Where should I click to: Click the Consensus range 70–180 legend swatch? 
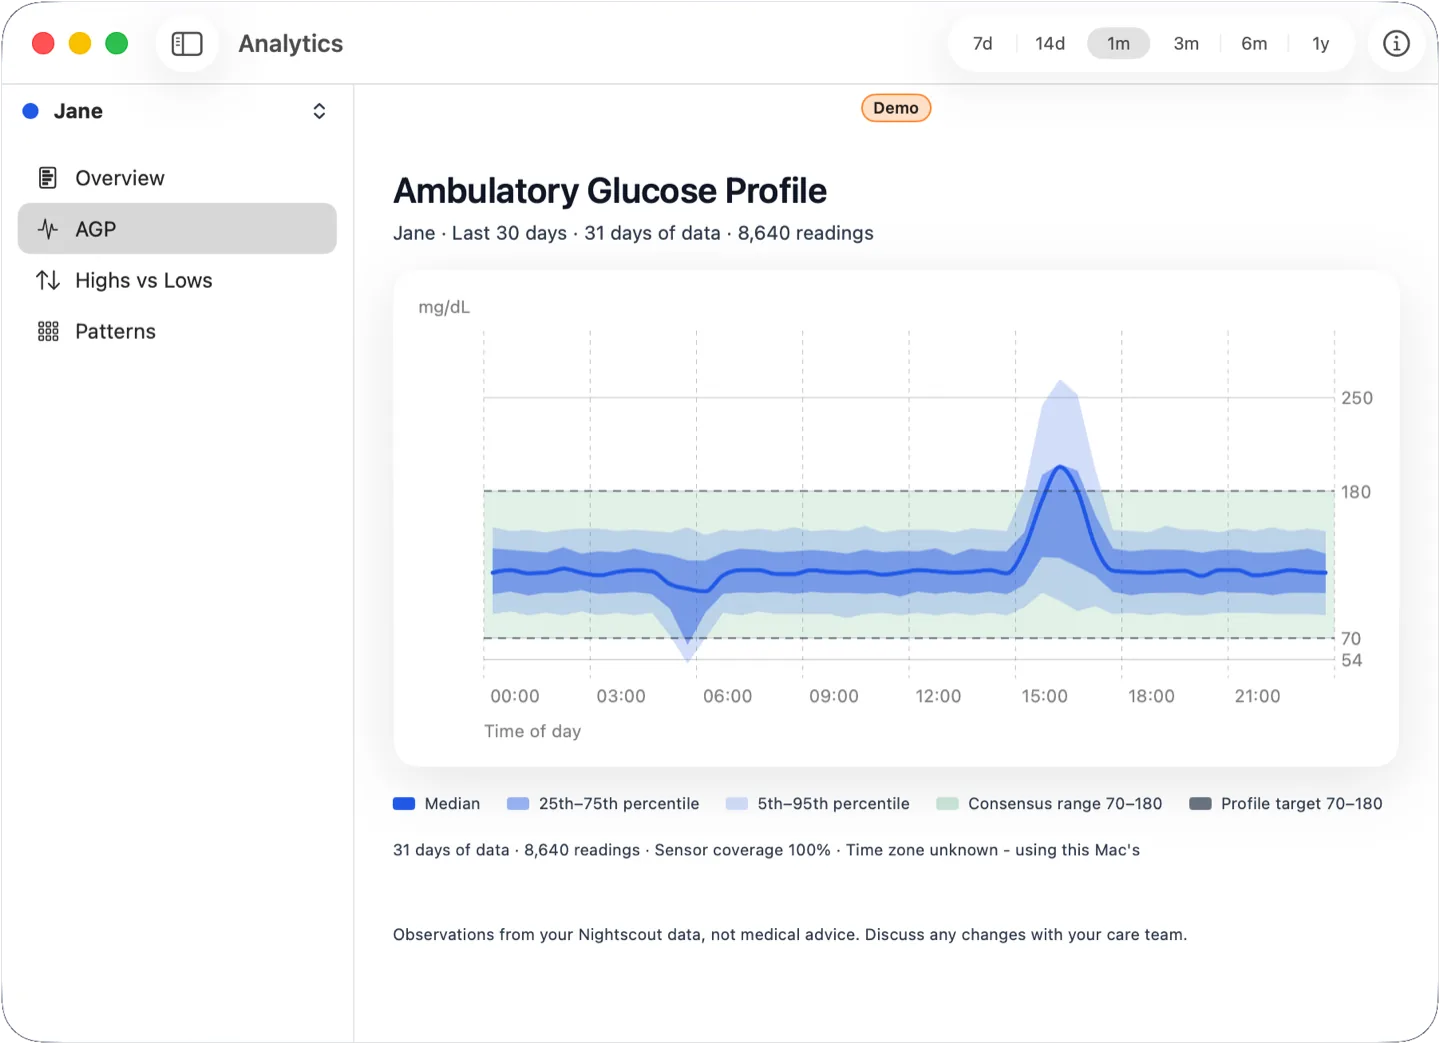click(x=947, y=804)
